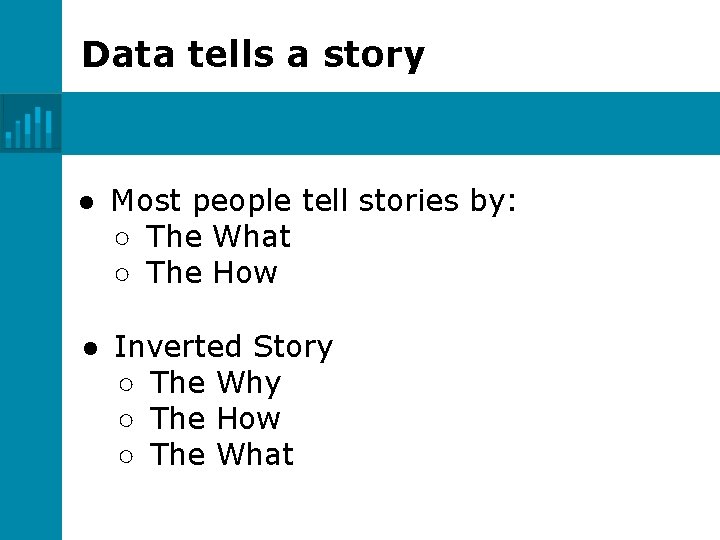Select 'The Why' text

click(x=215, y=383)
